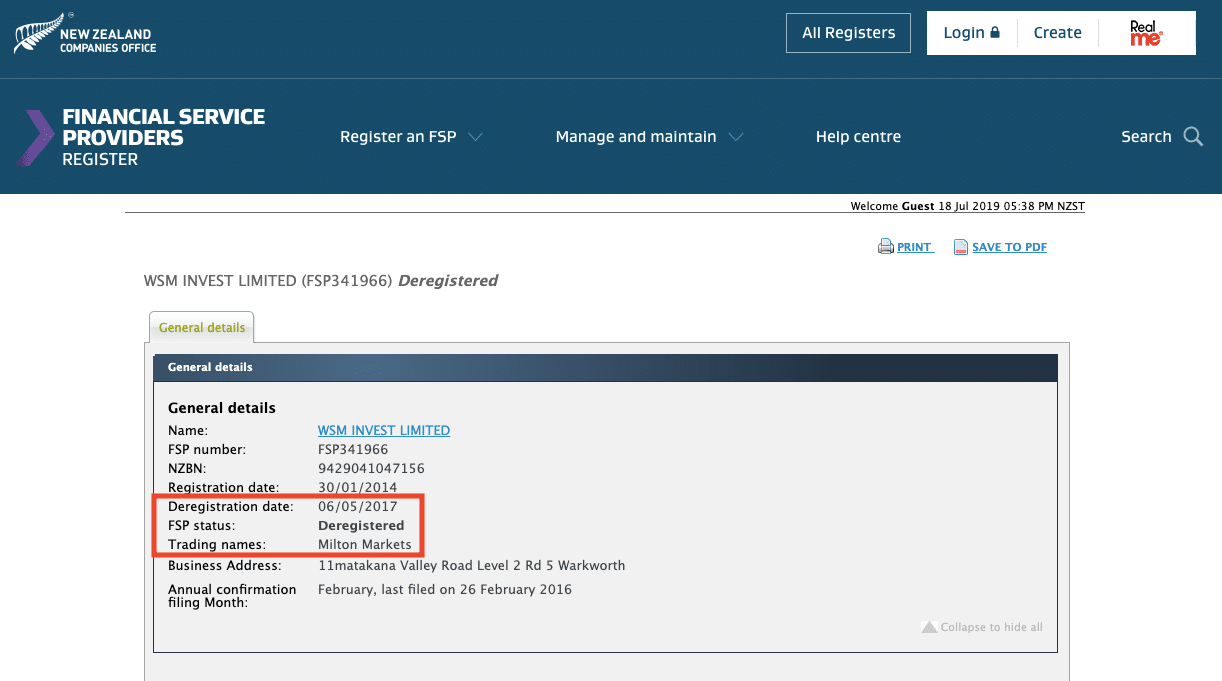
Task: Click the search magnifier icon
Action: (x=1193, y=137)
